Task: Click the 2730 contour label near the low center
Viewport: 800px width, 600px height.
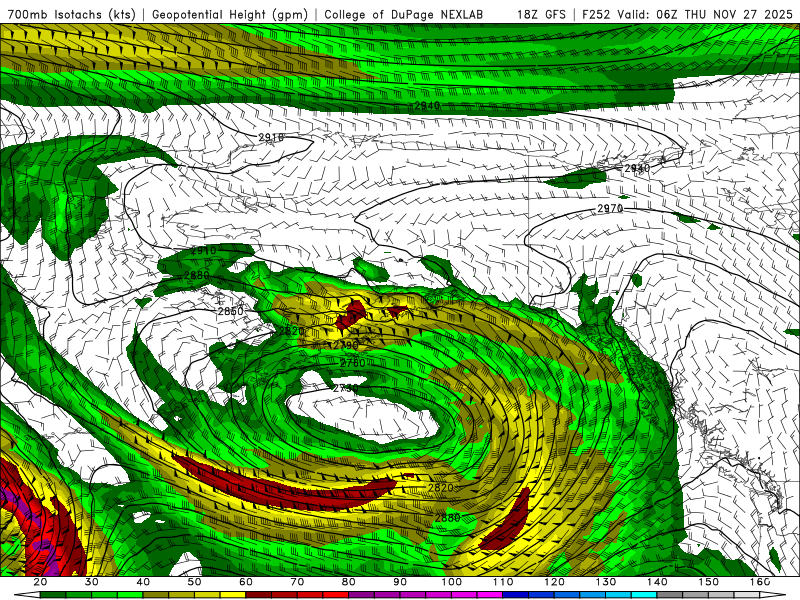Action: click(346, 388)
